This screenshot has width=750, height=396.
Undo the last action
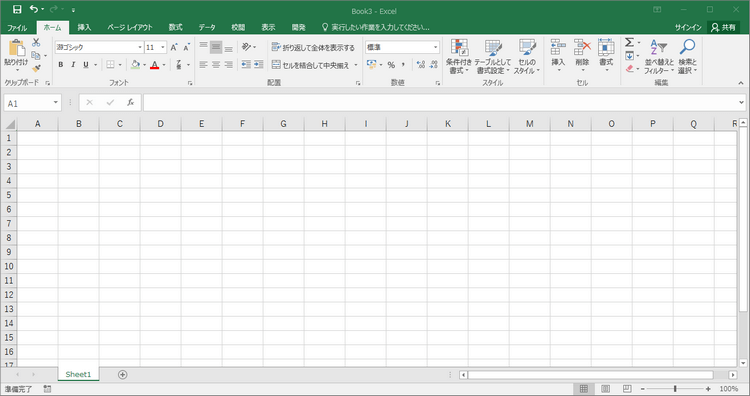(x=33, y=9)
